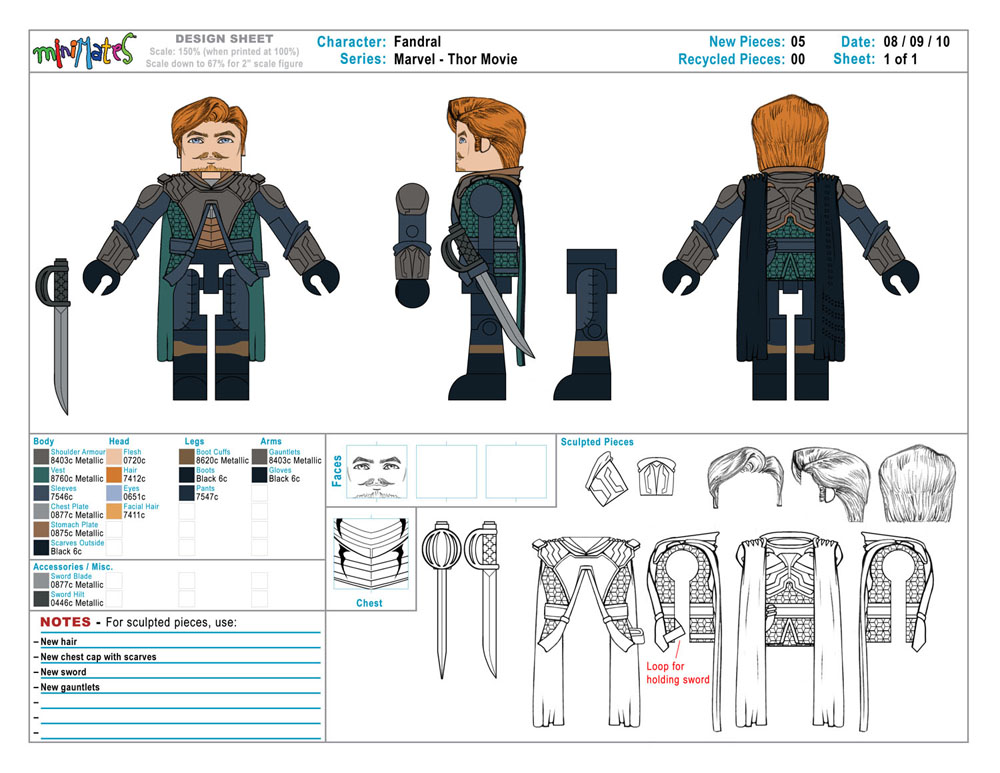Click the 'Sculpted Pieces' heading
Screen dimensions: 1000x773
pyautogui.click(x=597, y=441)
